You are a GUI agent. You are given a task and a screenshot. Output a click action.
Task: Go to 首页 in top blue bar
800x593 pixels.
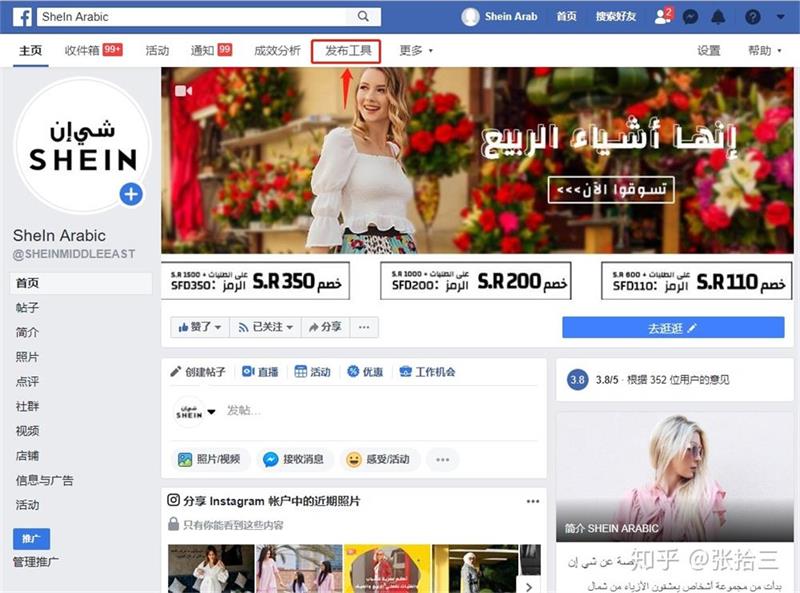coord(566,16)
